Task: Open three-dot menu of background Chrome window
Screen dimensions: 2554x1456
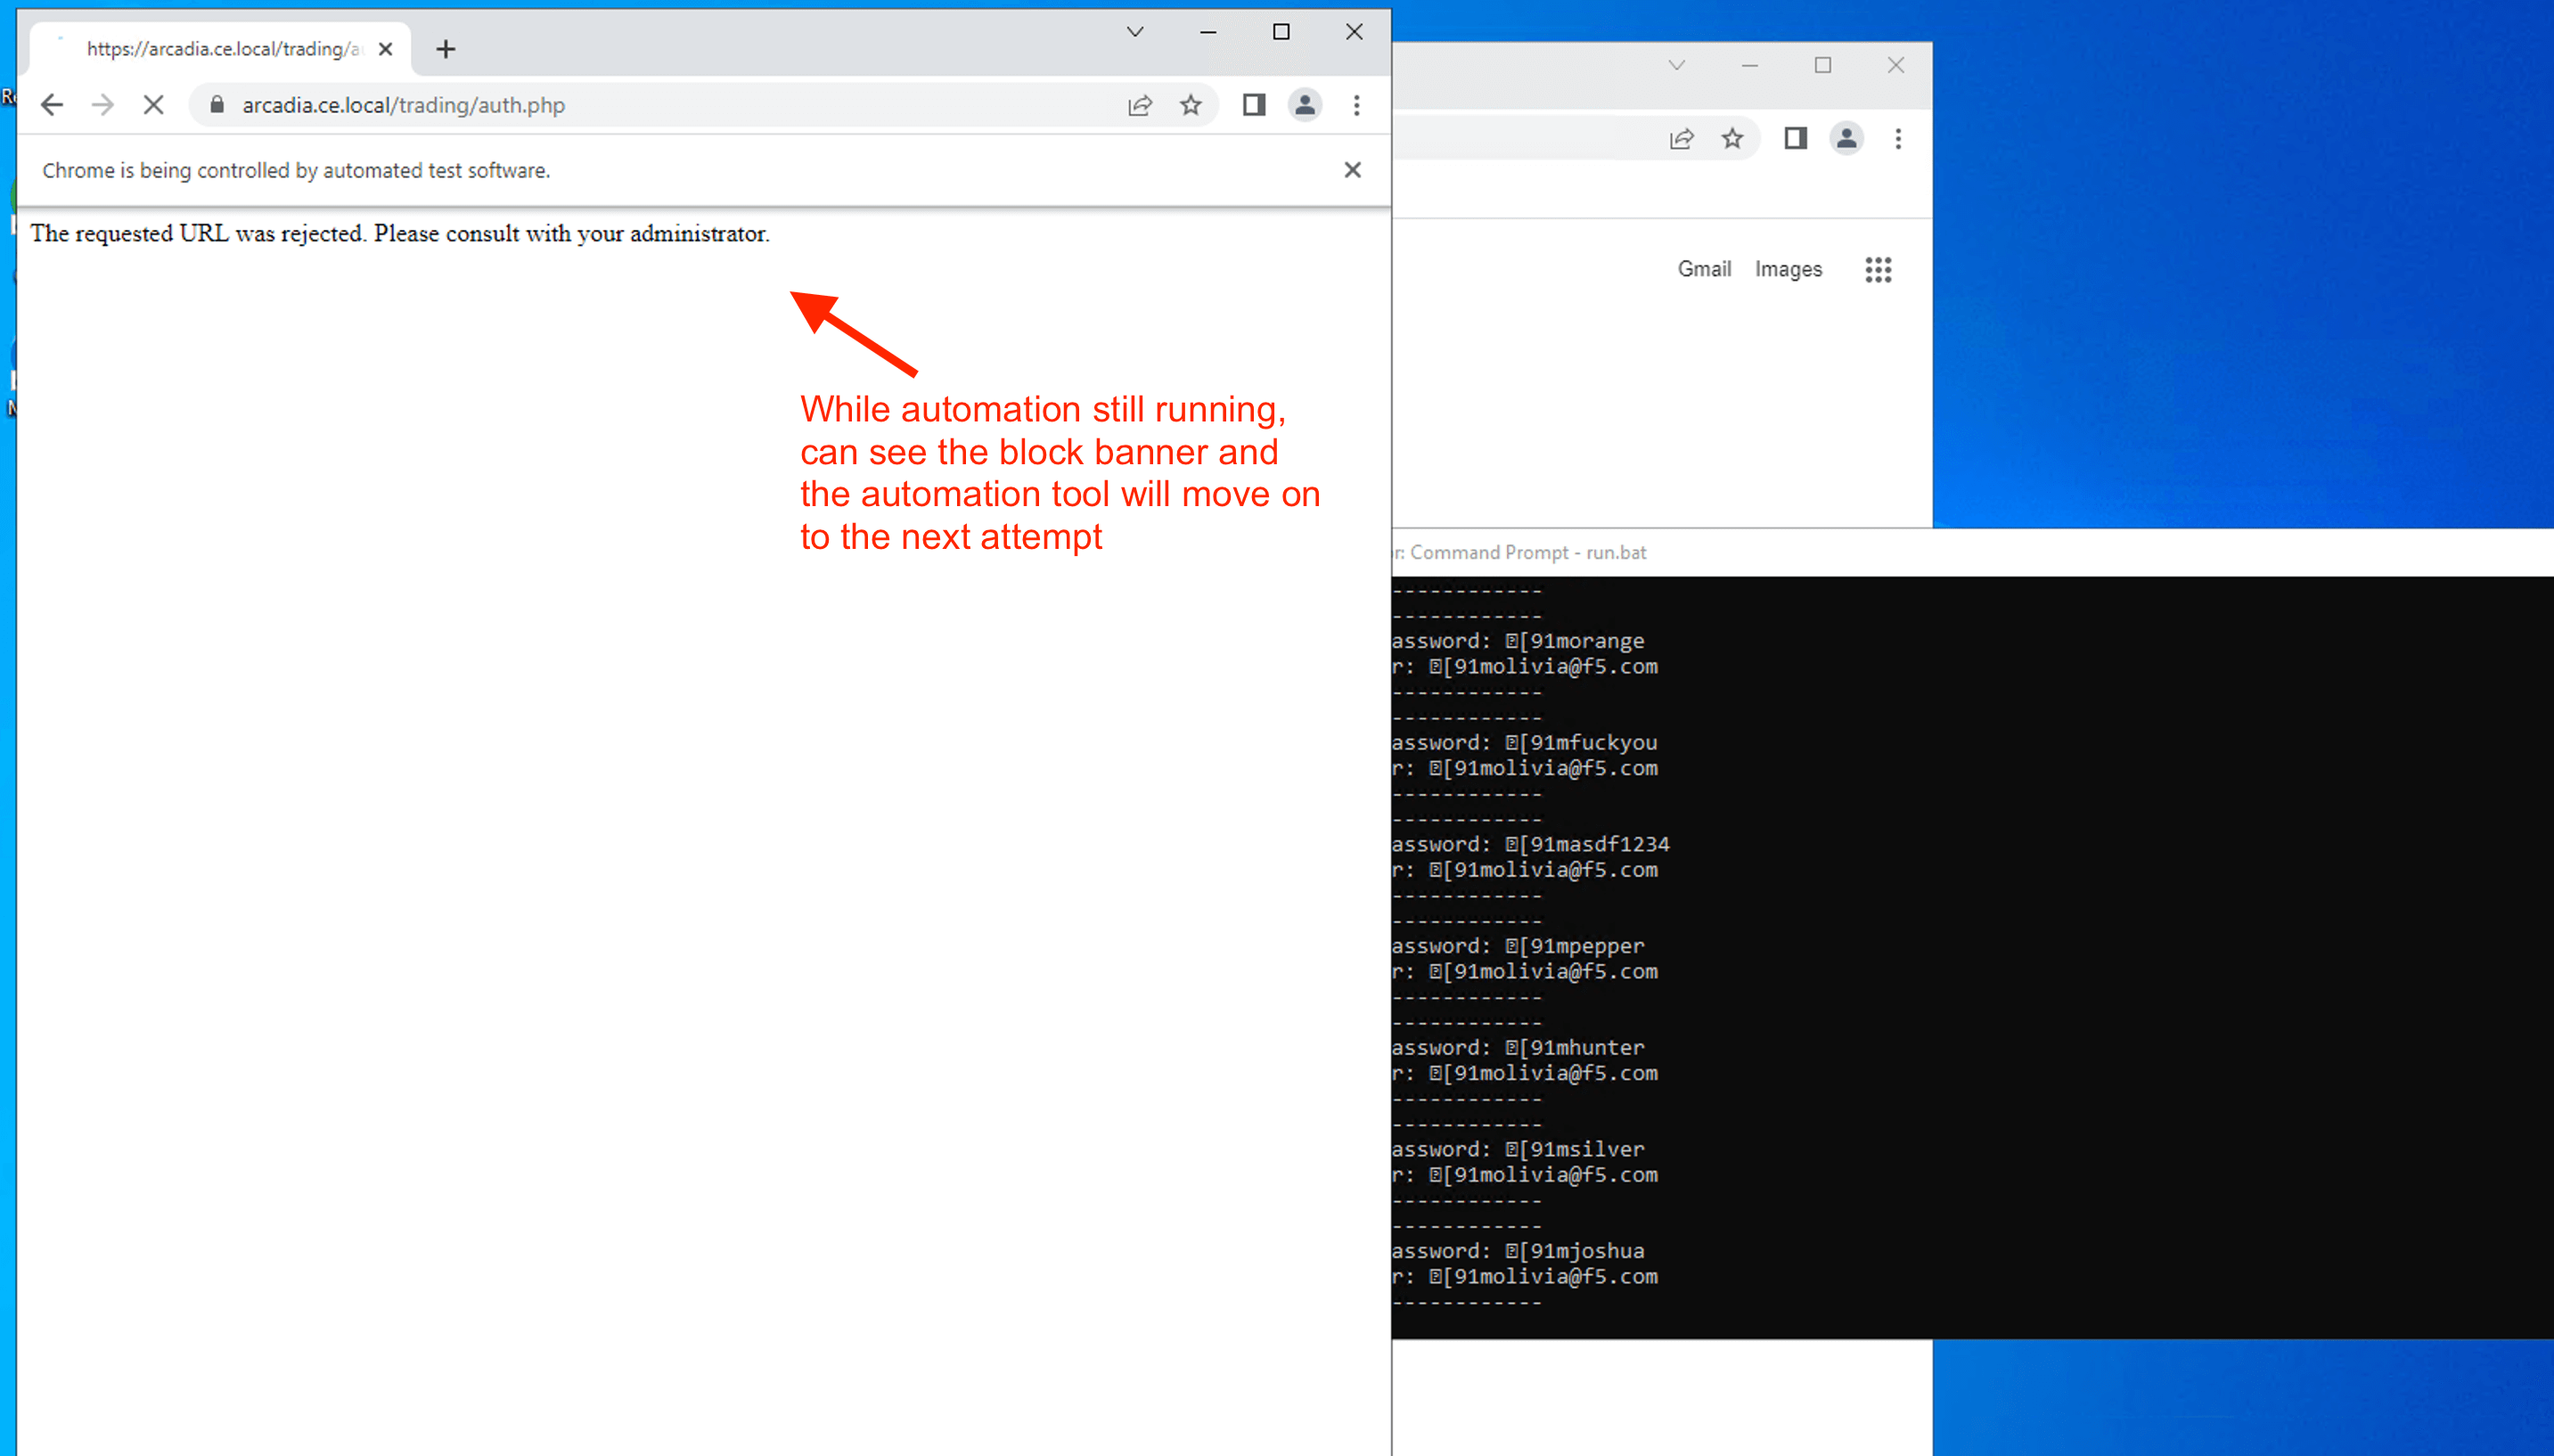Action: (x=1898, y=139)
